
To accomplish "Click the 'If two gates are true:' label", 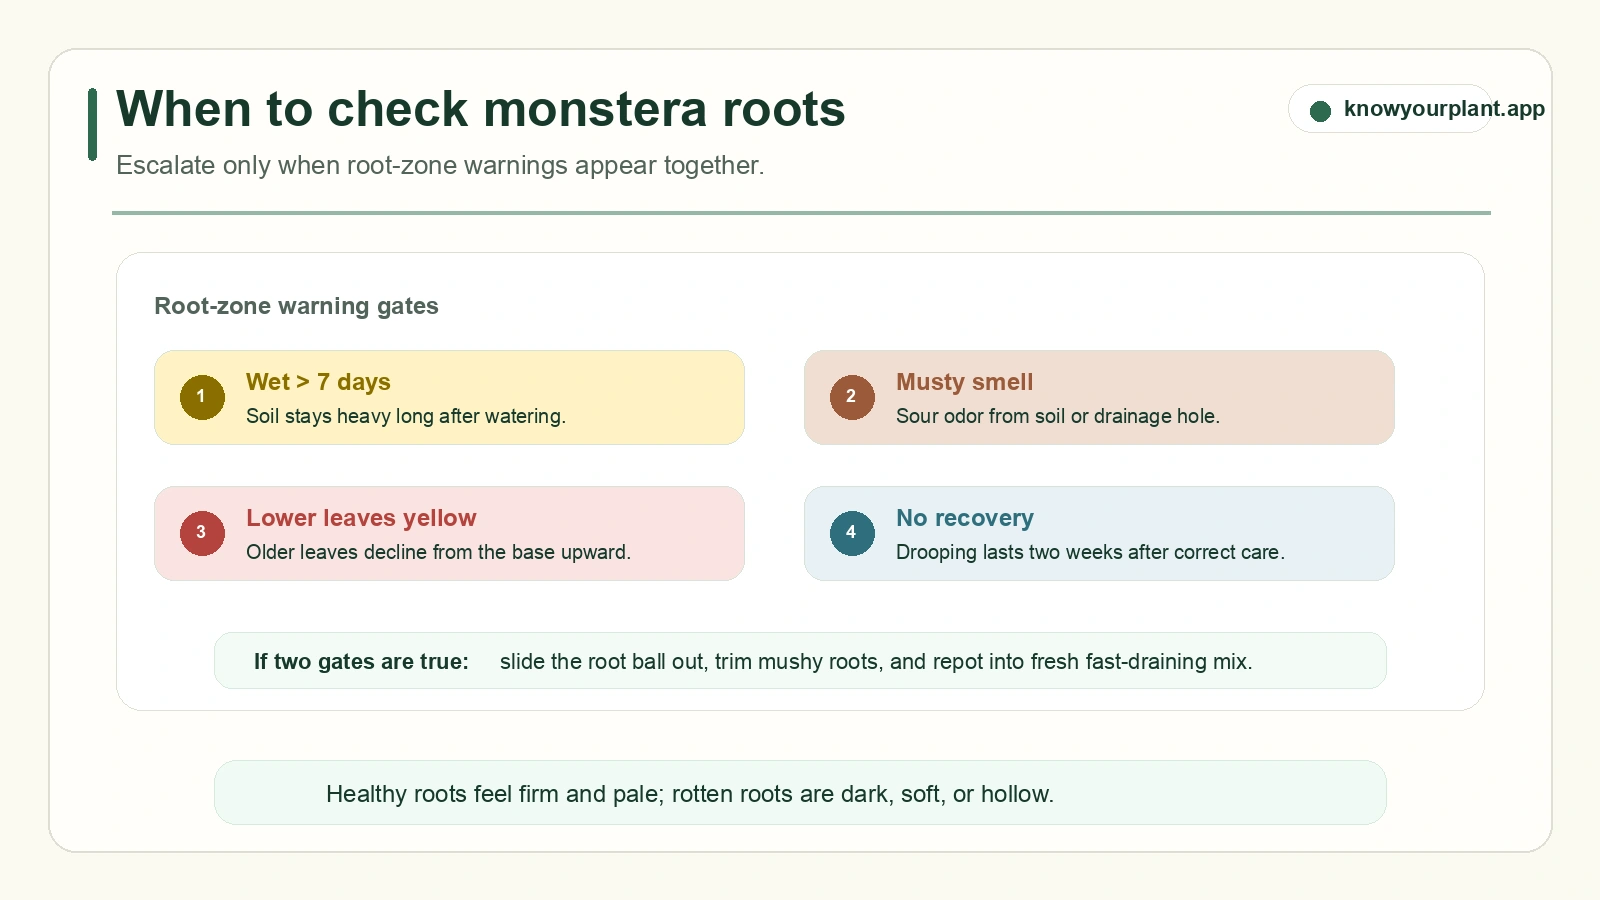I will pyautogui.click(x=361, y=661).
